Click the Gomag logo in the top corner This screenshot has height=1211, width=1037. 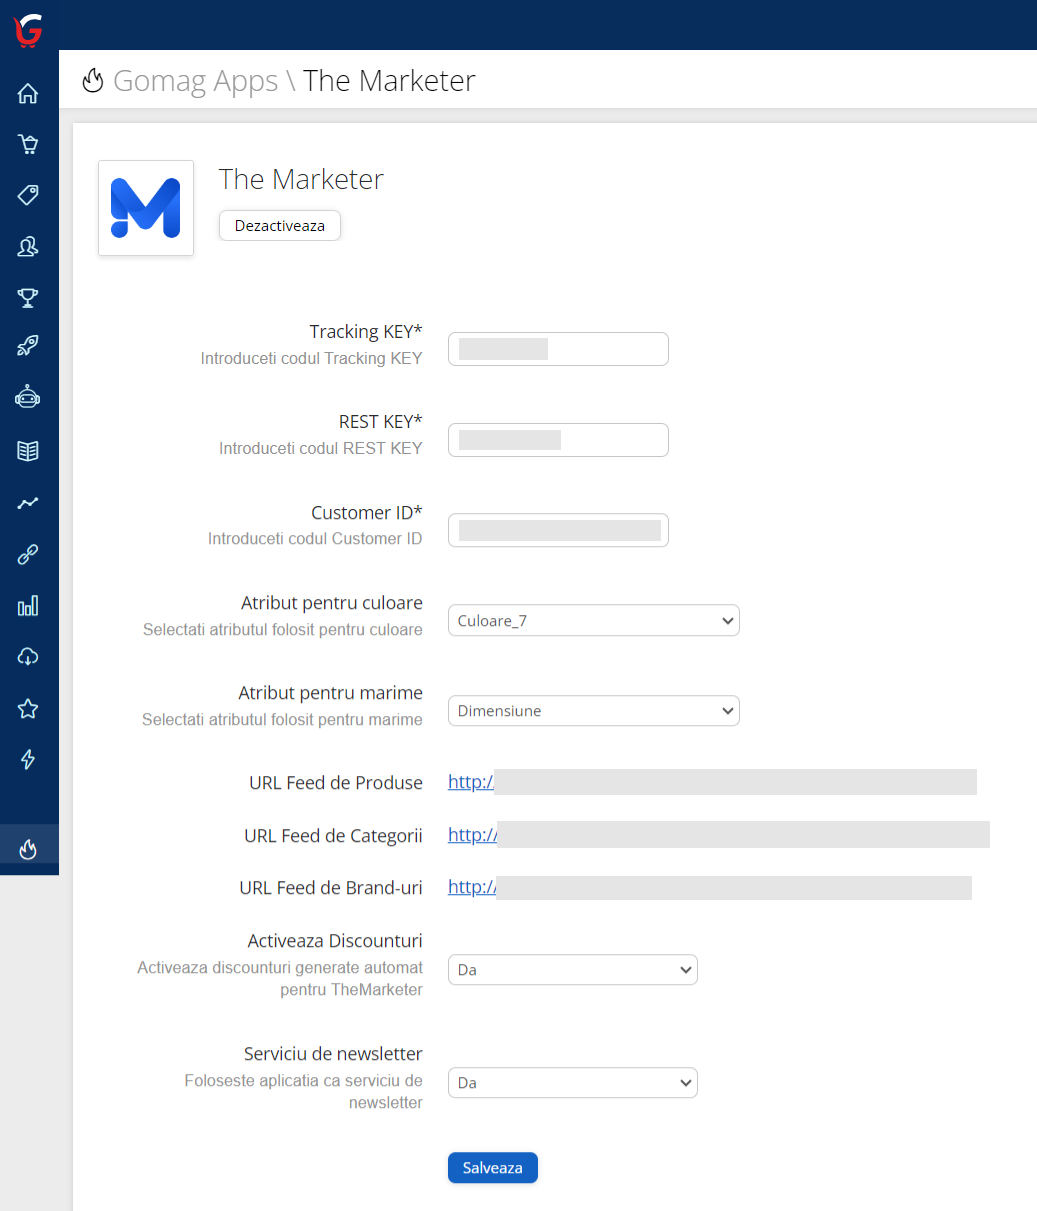coord(28,32)
